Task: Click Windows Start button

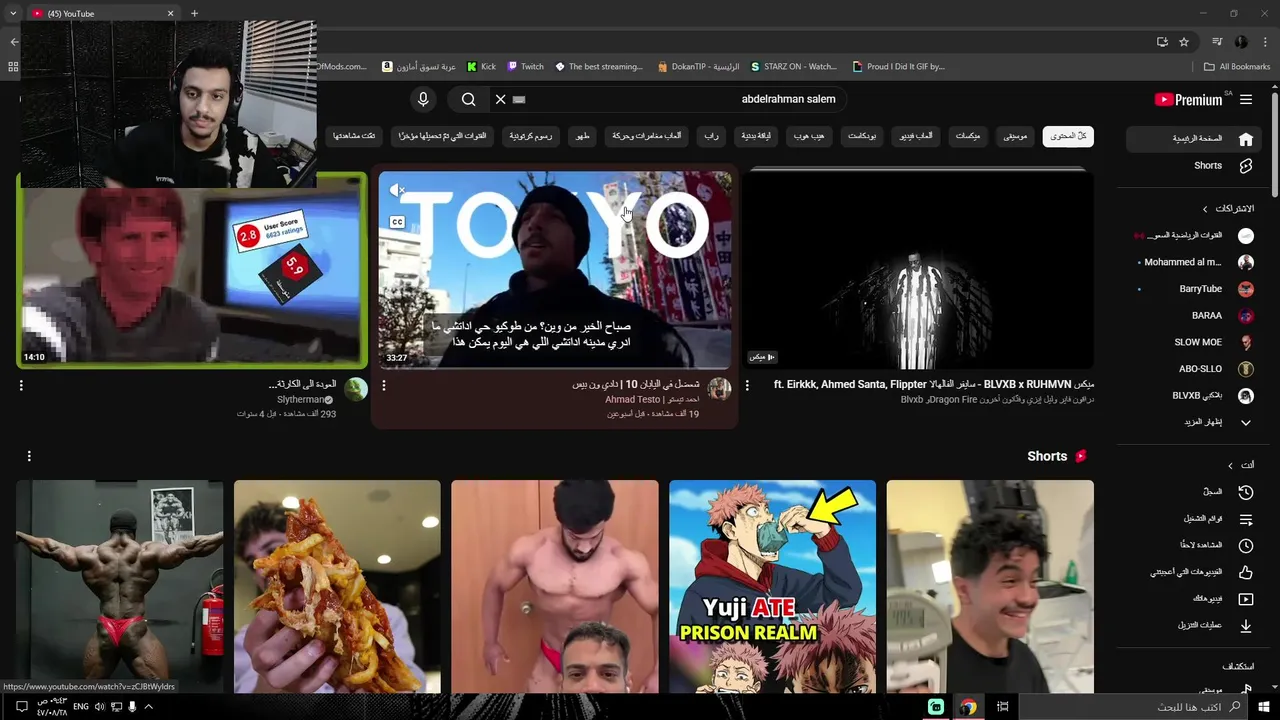Action: 1264,707
